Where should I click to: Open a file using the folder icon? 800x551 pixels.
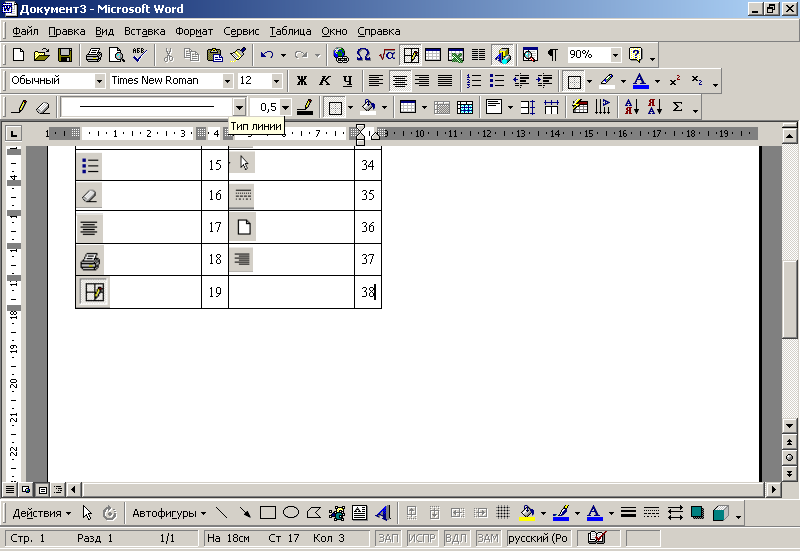click(42, 55)
